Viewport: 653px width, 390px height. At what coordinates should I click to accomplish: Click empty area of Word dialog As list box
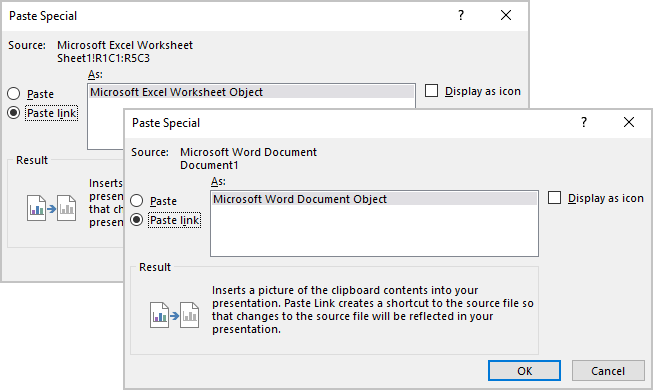374,231
